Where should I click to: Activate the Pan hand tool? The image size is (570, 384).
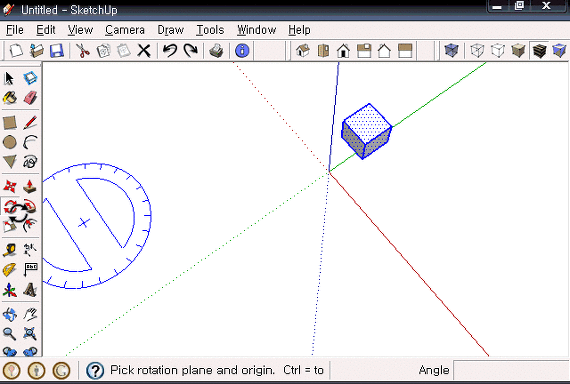point(30,315)
